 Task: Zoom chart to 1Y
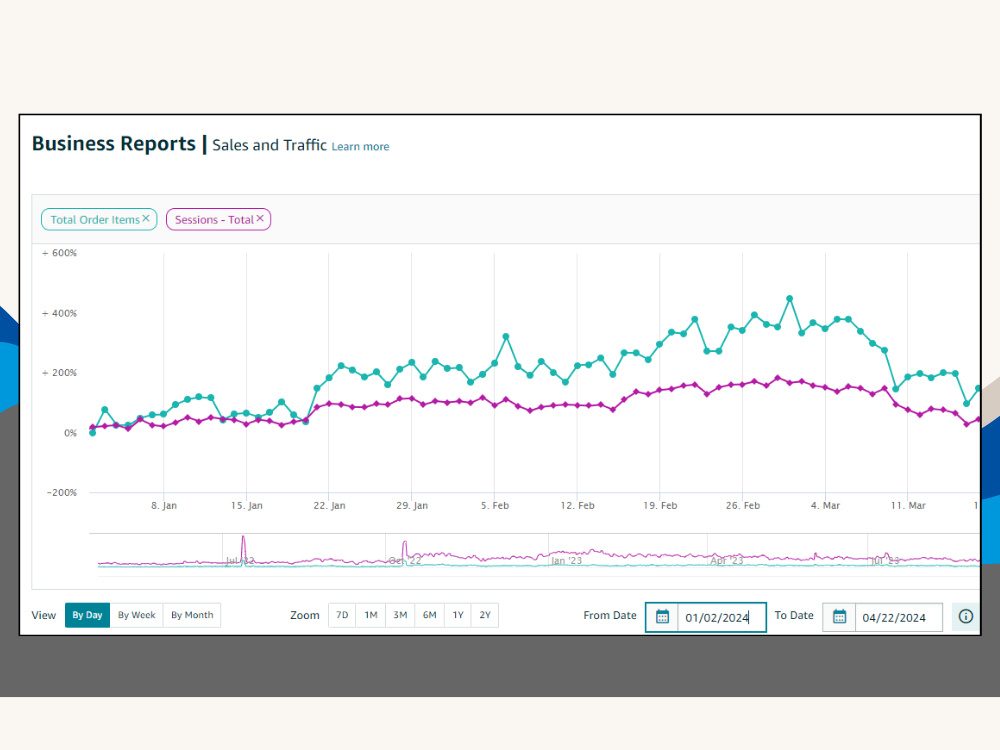[x=458, y=615]
